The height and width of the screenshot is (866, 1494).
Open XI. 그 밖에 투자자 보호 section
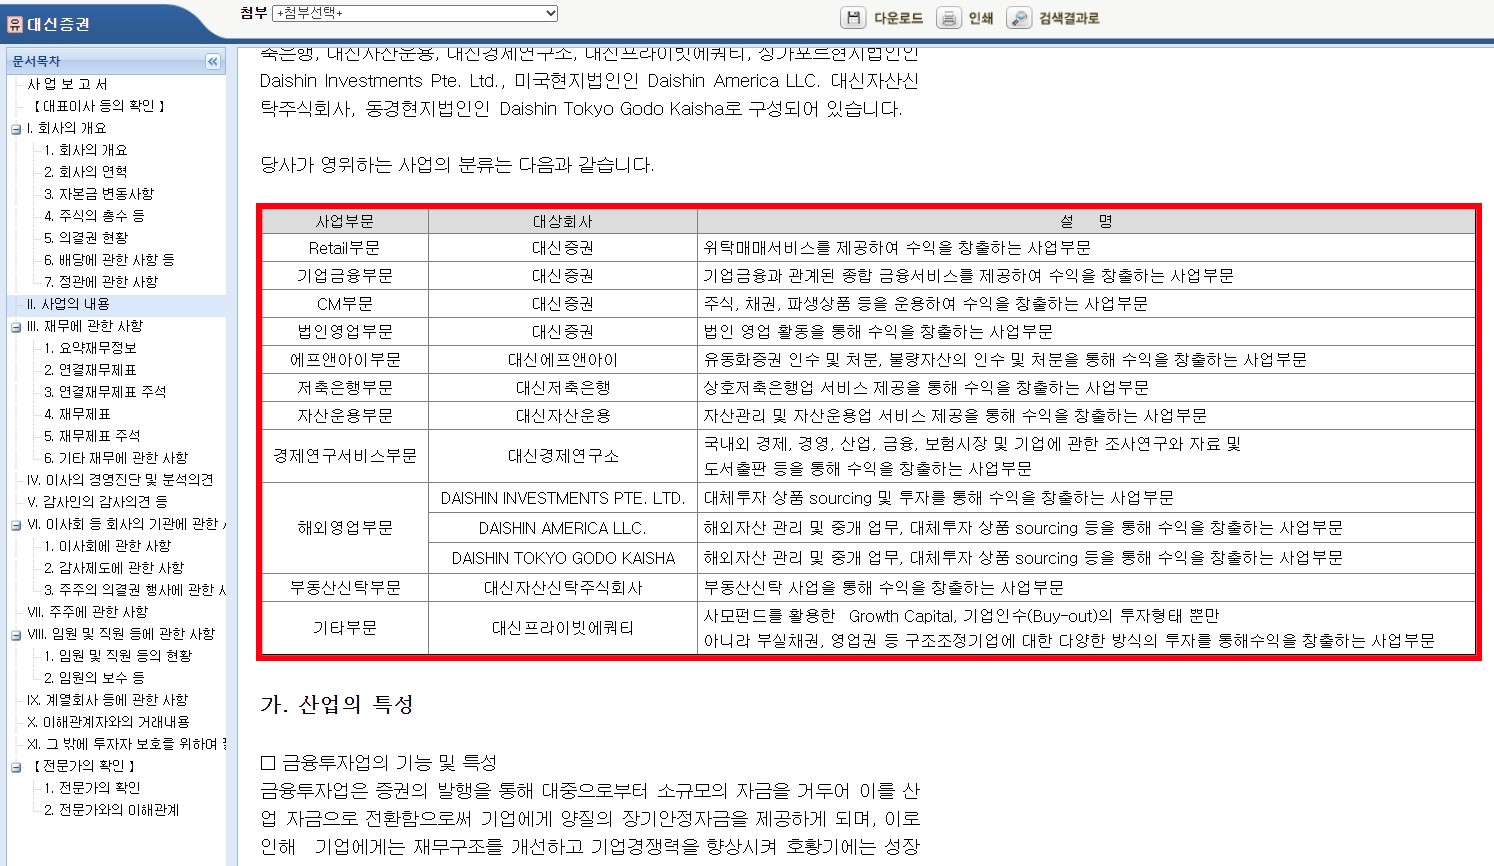pyautogui.click(x=127, y=744)
